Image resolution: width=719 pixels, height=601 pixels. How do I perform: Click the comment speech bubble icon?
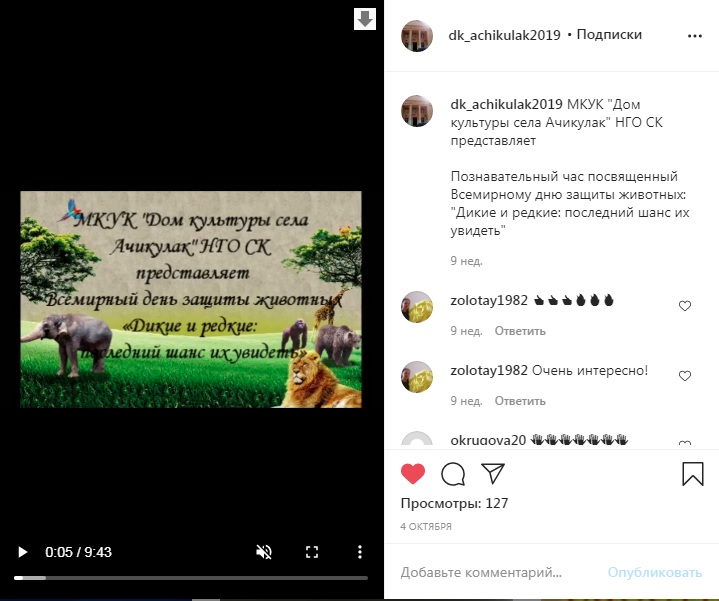coord(453,474)
